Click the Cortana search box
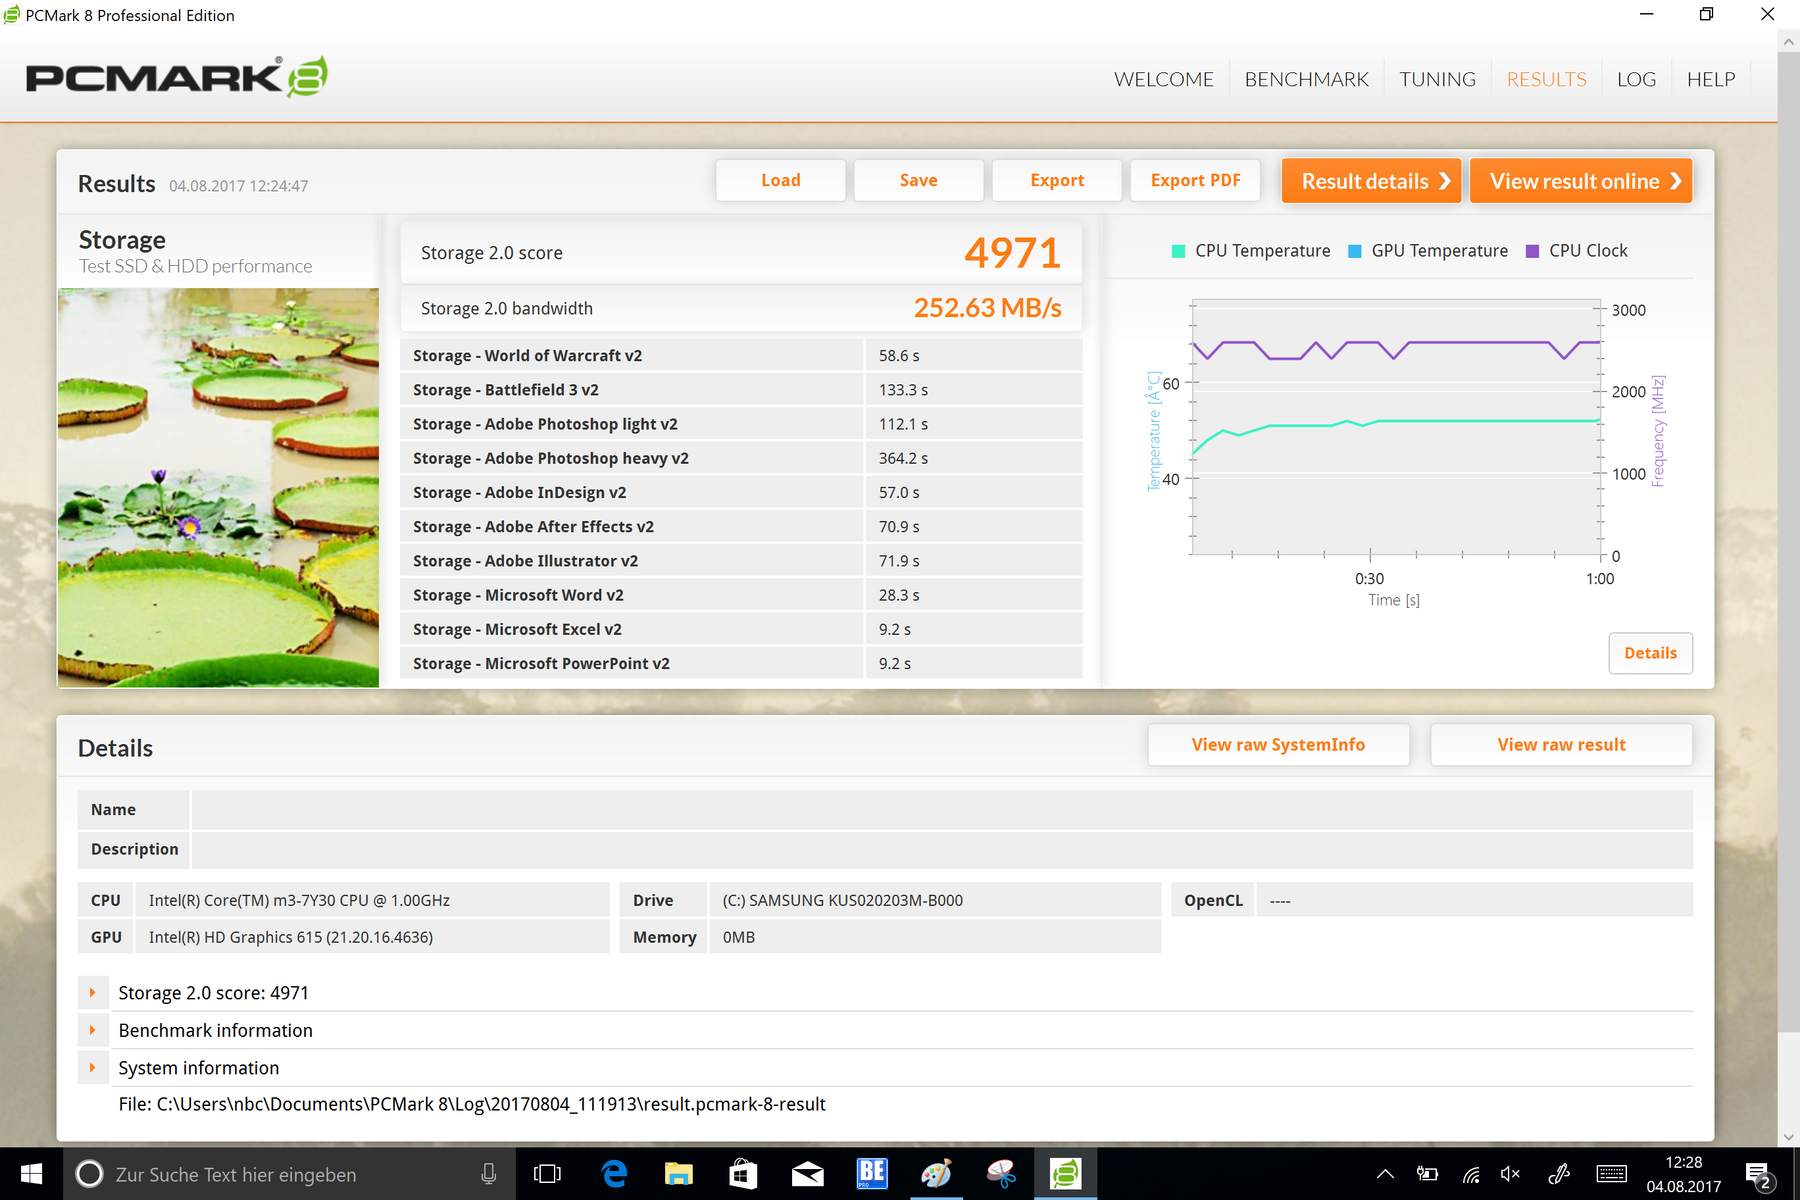 pos(290,1174)
